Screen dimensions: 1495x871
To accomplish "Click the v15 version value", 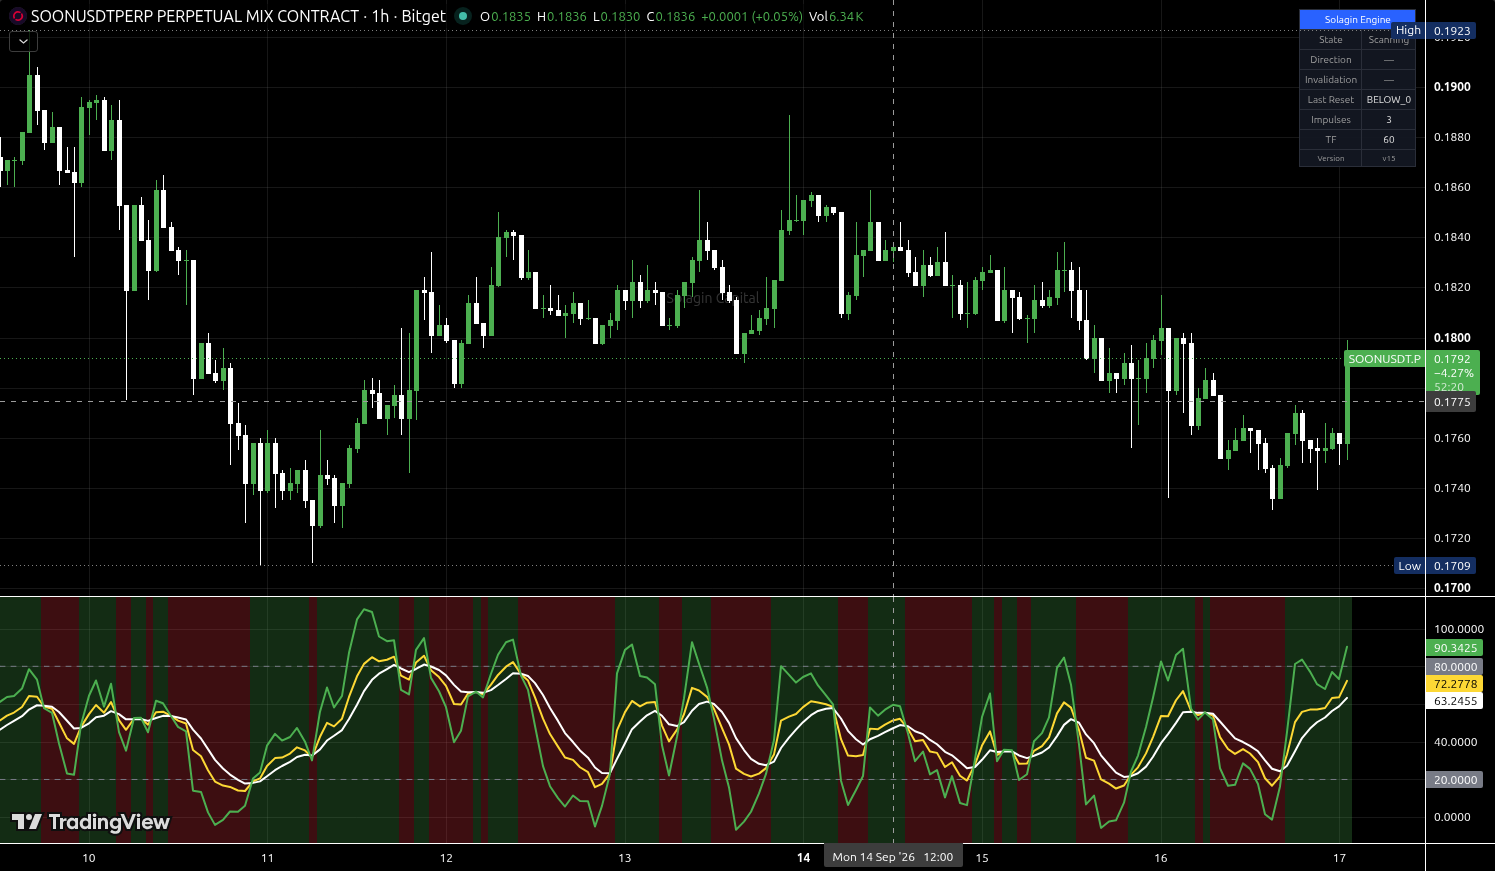I will pyautogui.click(x=1388, y=159).
